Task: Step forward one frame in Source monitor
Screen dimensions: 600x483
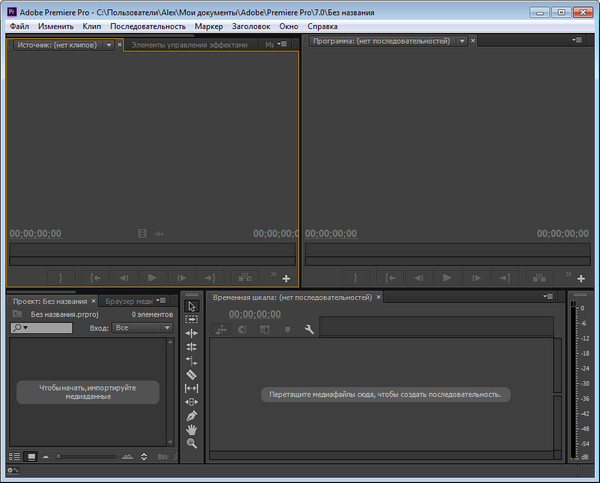Action: point(181,277)
